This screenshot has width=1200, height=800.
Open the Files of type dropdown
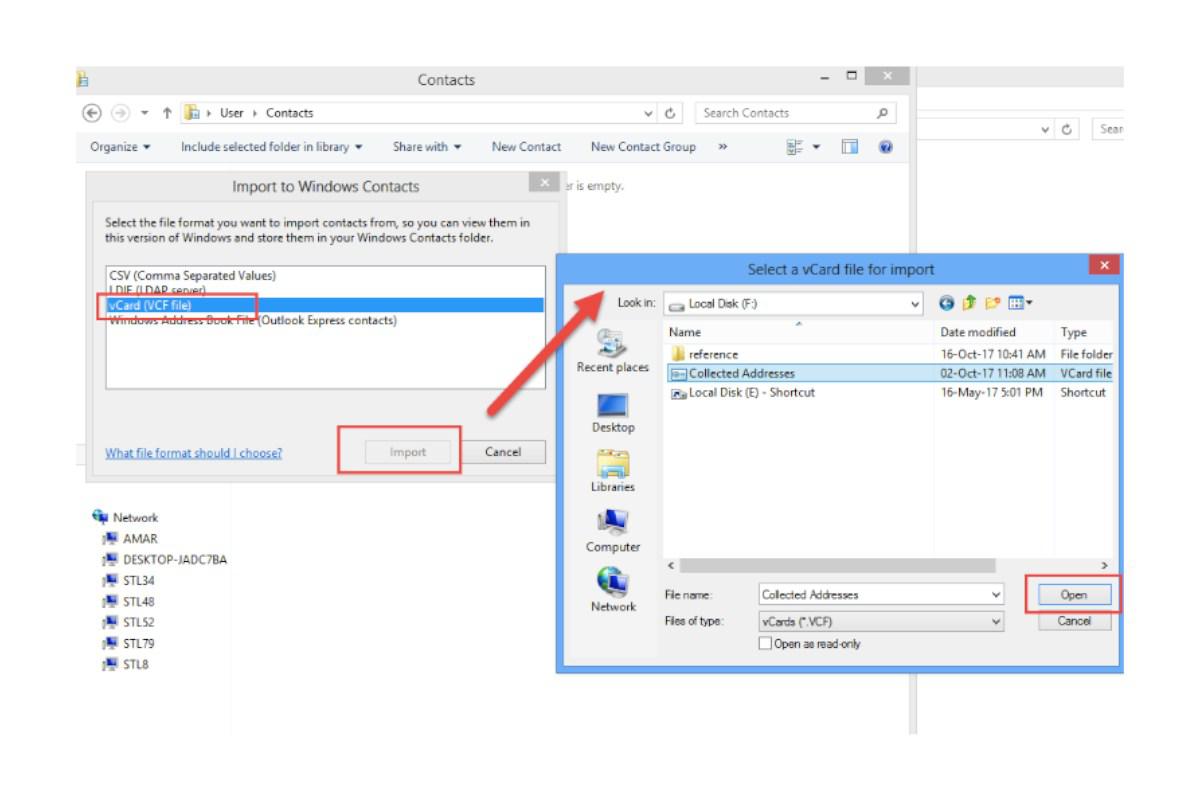coord(996,621)
